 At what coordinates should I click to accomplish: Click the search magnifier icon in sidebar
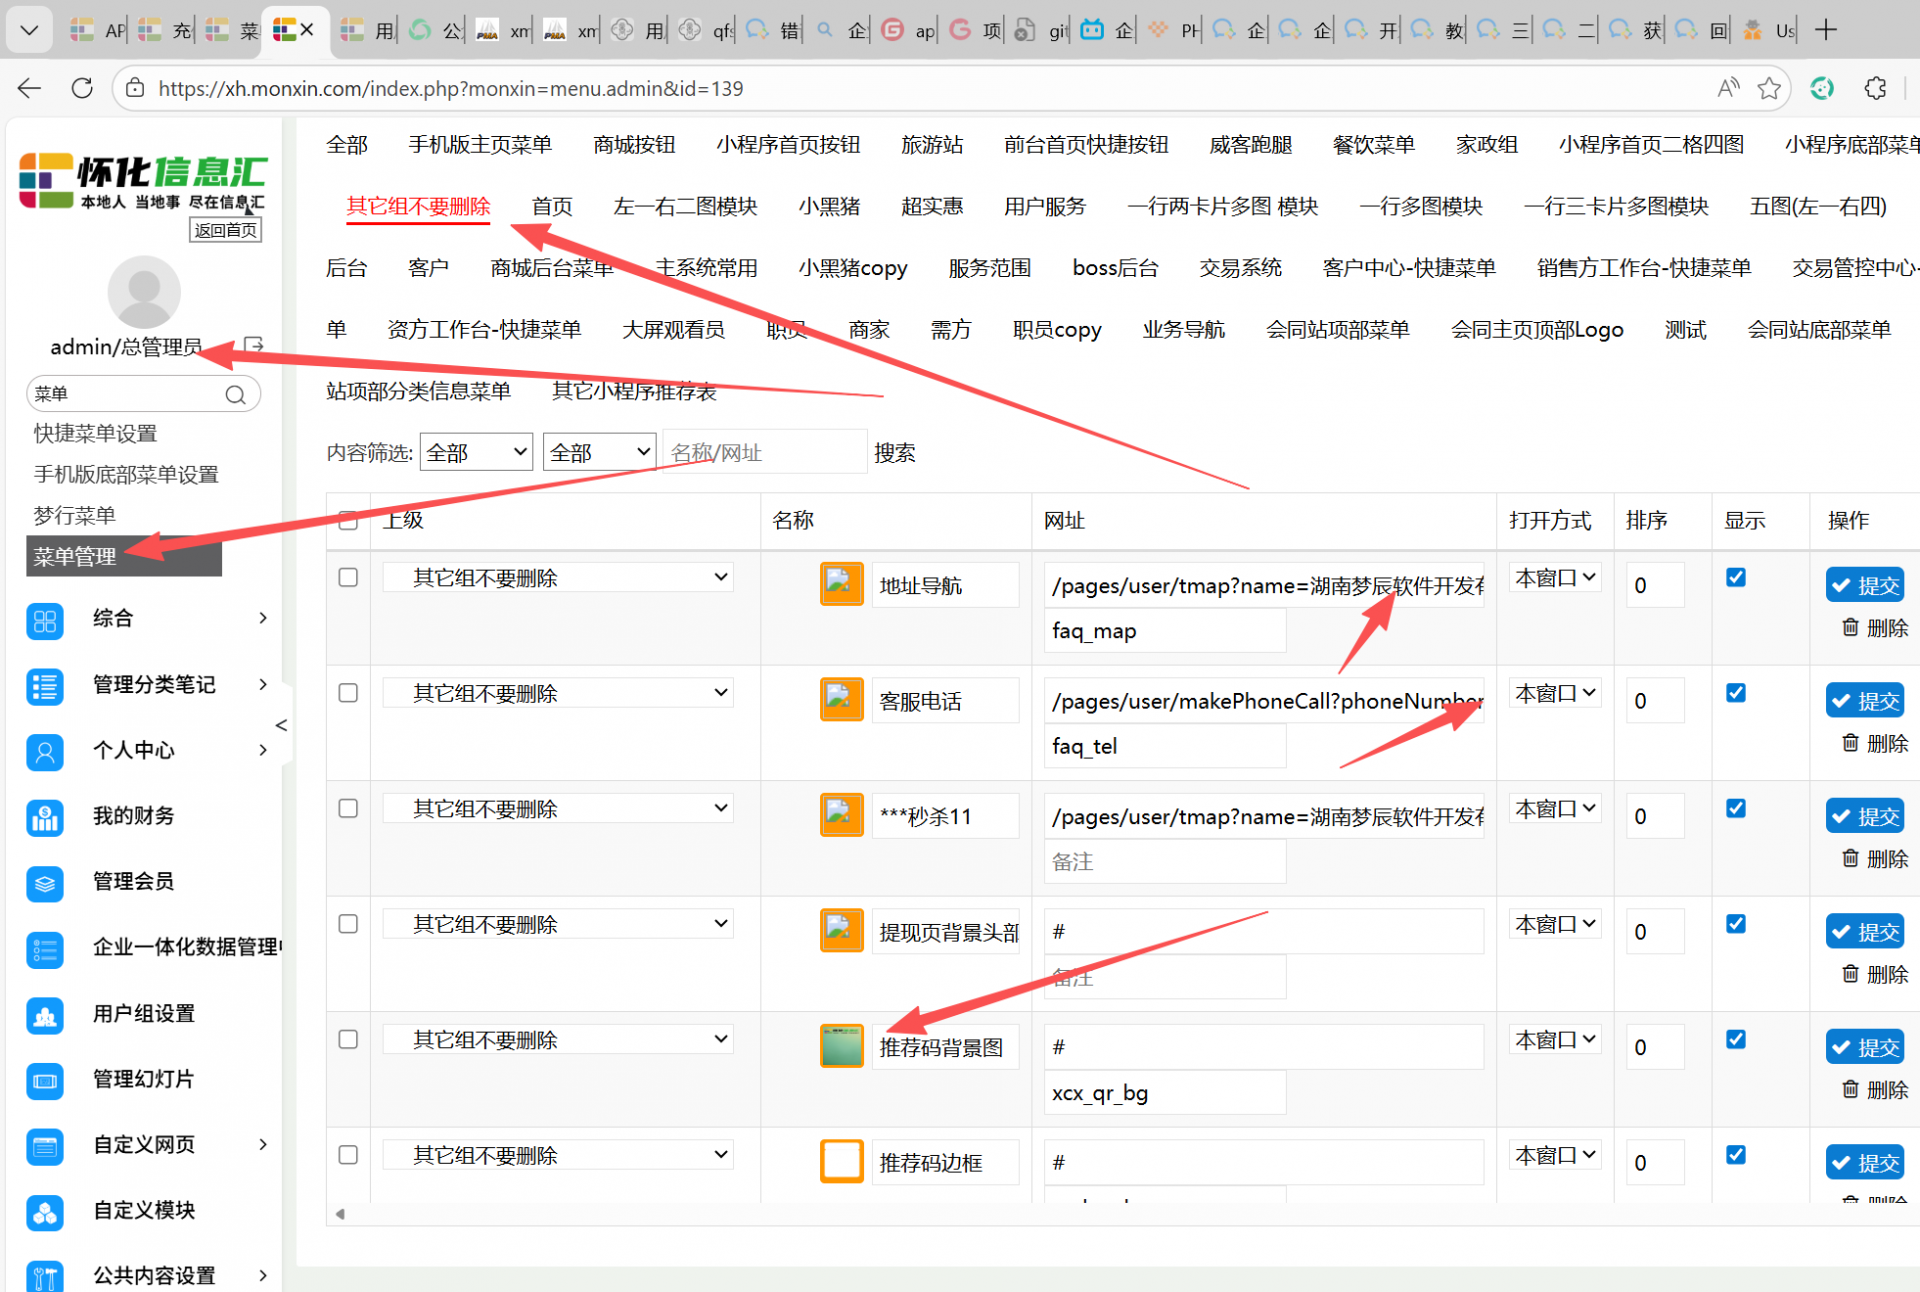pyautogui.click(x=235, y=395)
